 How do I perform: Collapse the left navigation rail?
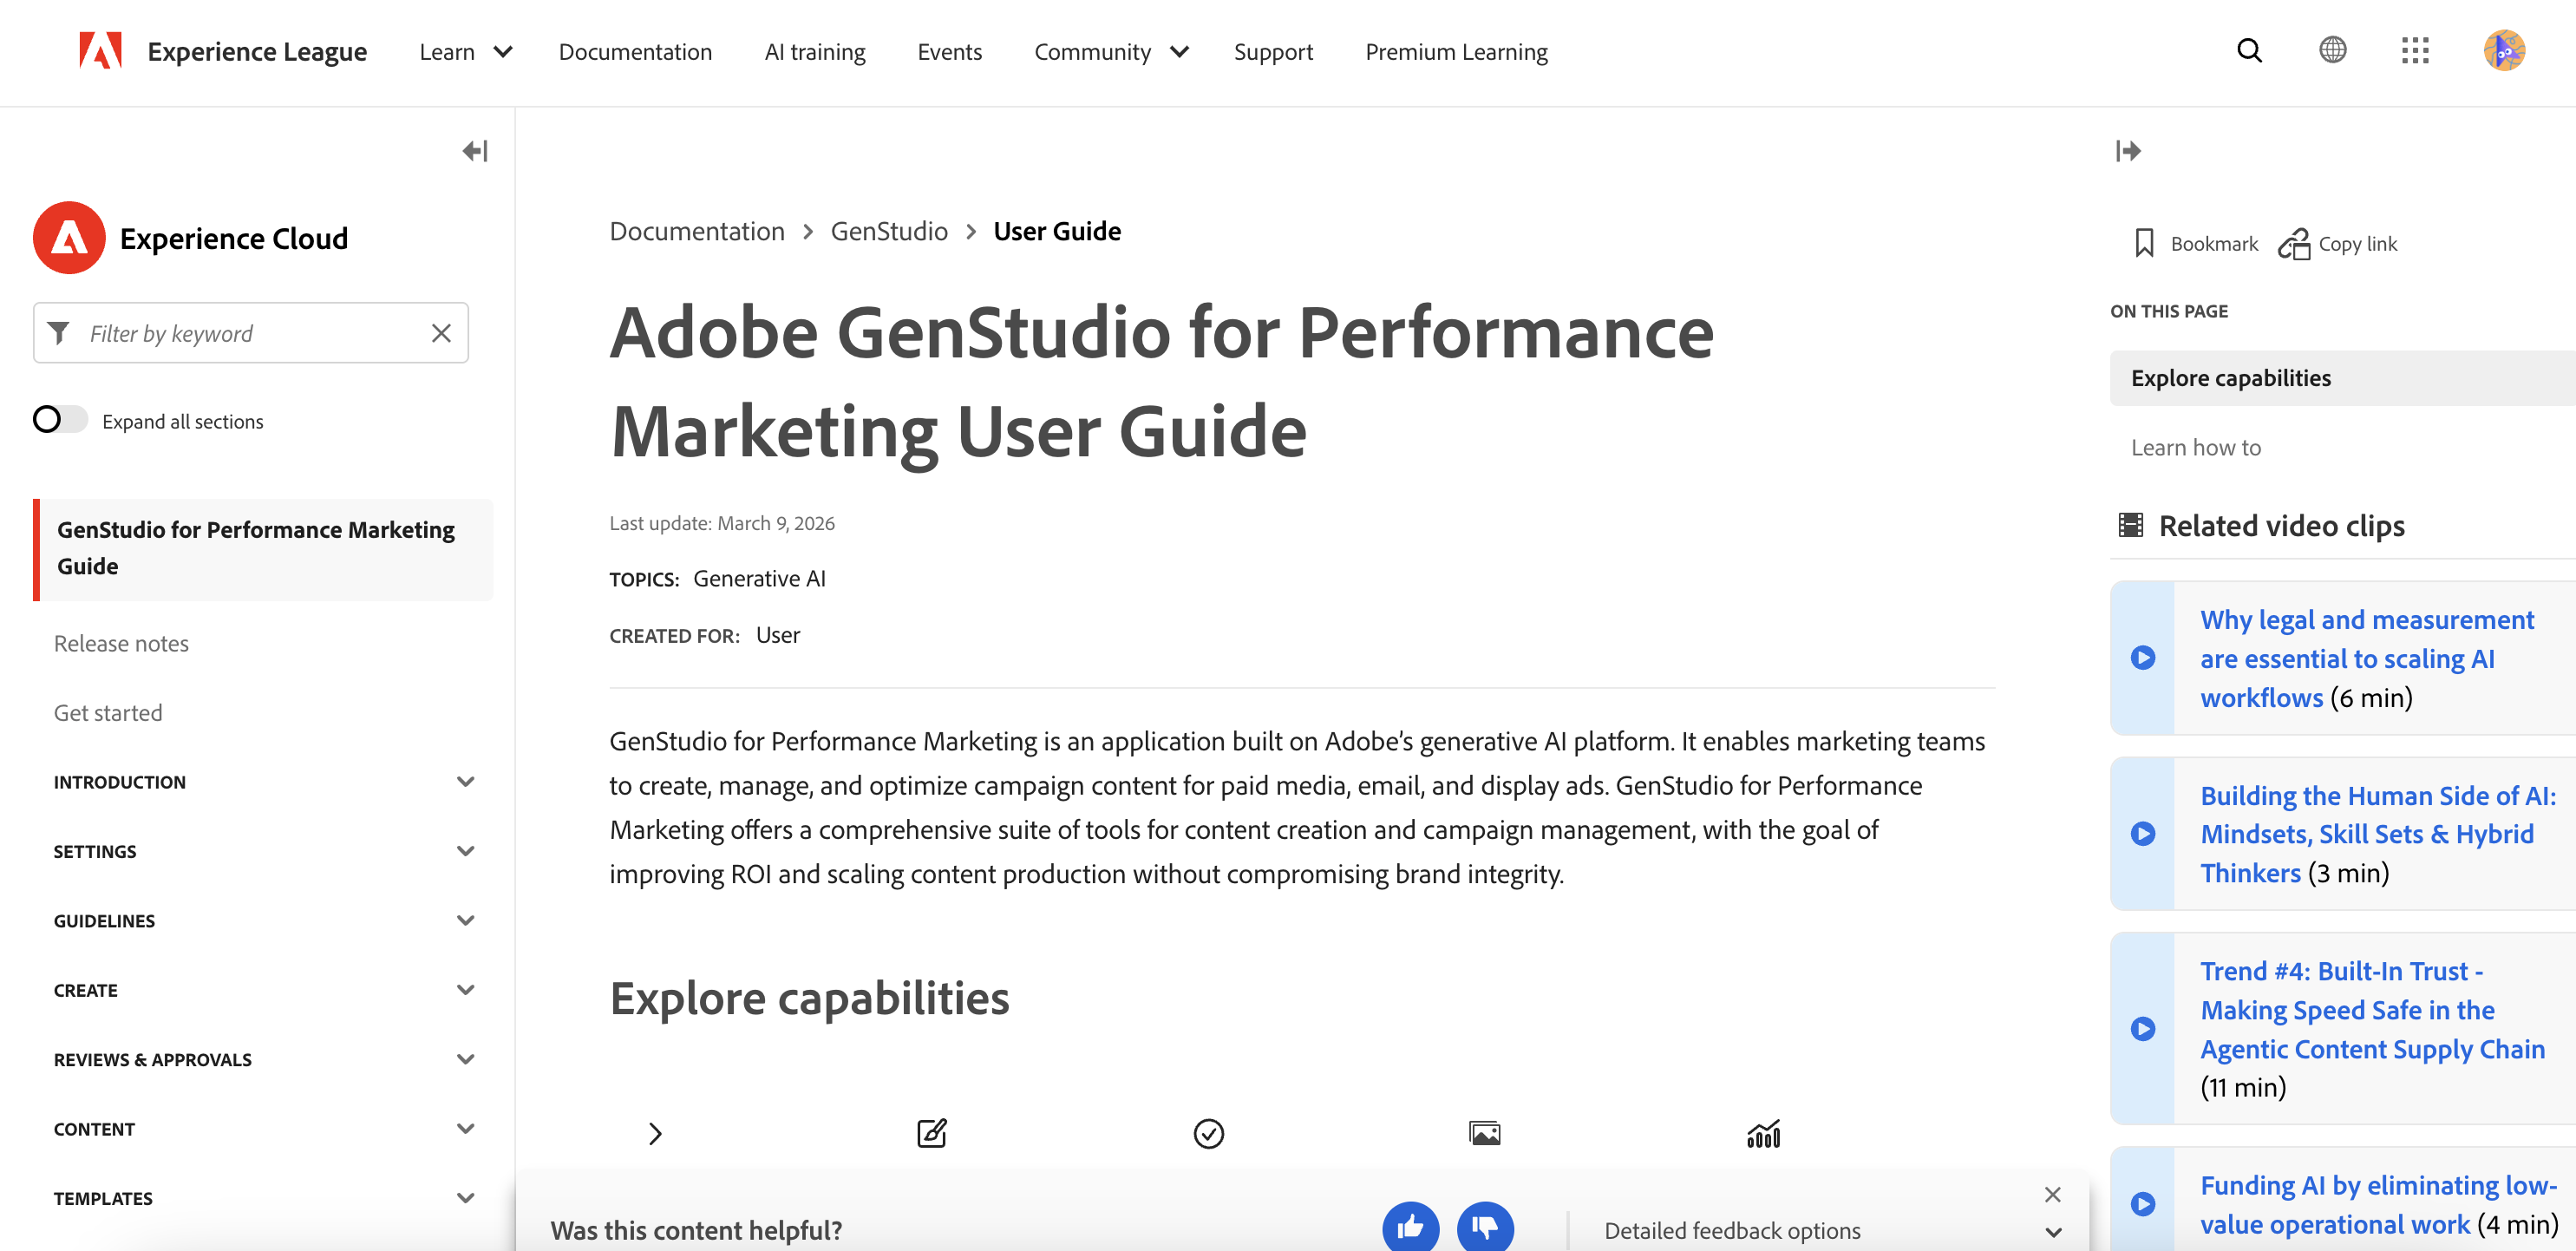pos(475,151)
